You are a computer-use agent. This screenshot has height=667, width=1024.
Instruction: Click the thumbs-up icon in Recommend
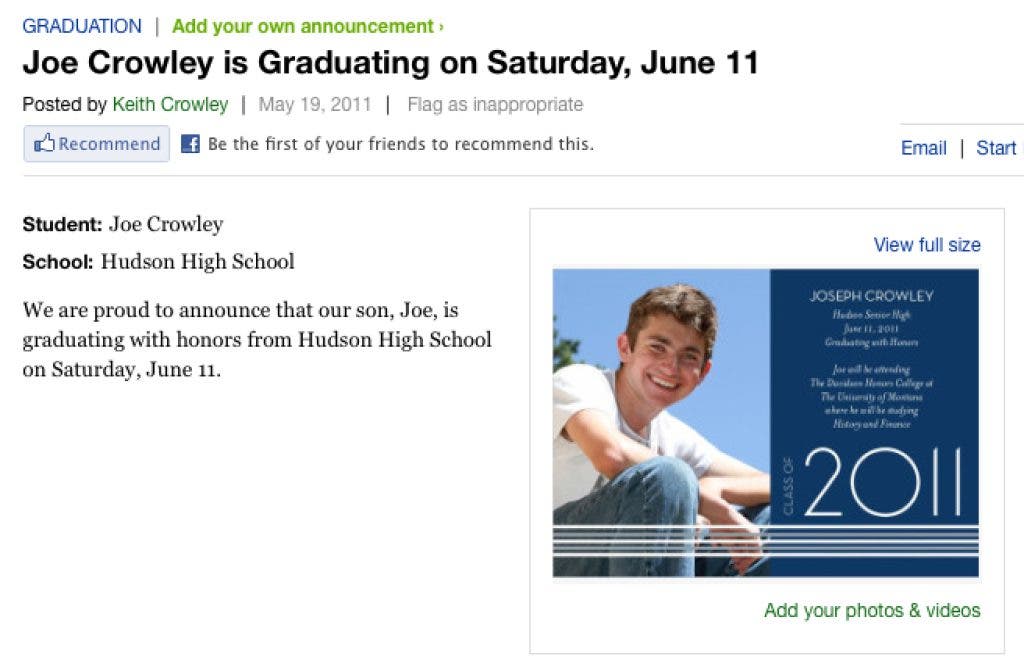point(44,144)
